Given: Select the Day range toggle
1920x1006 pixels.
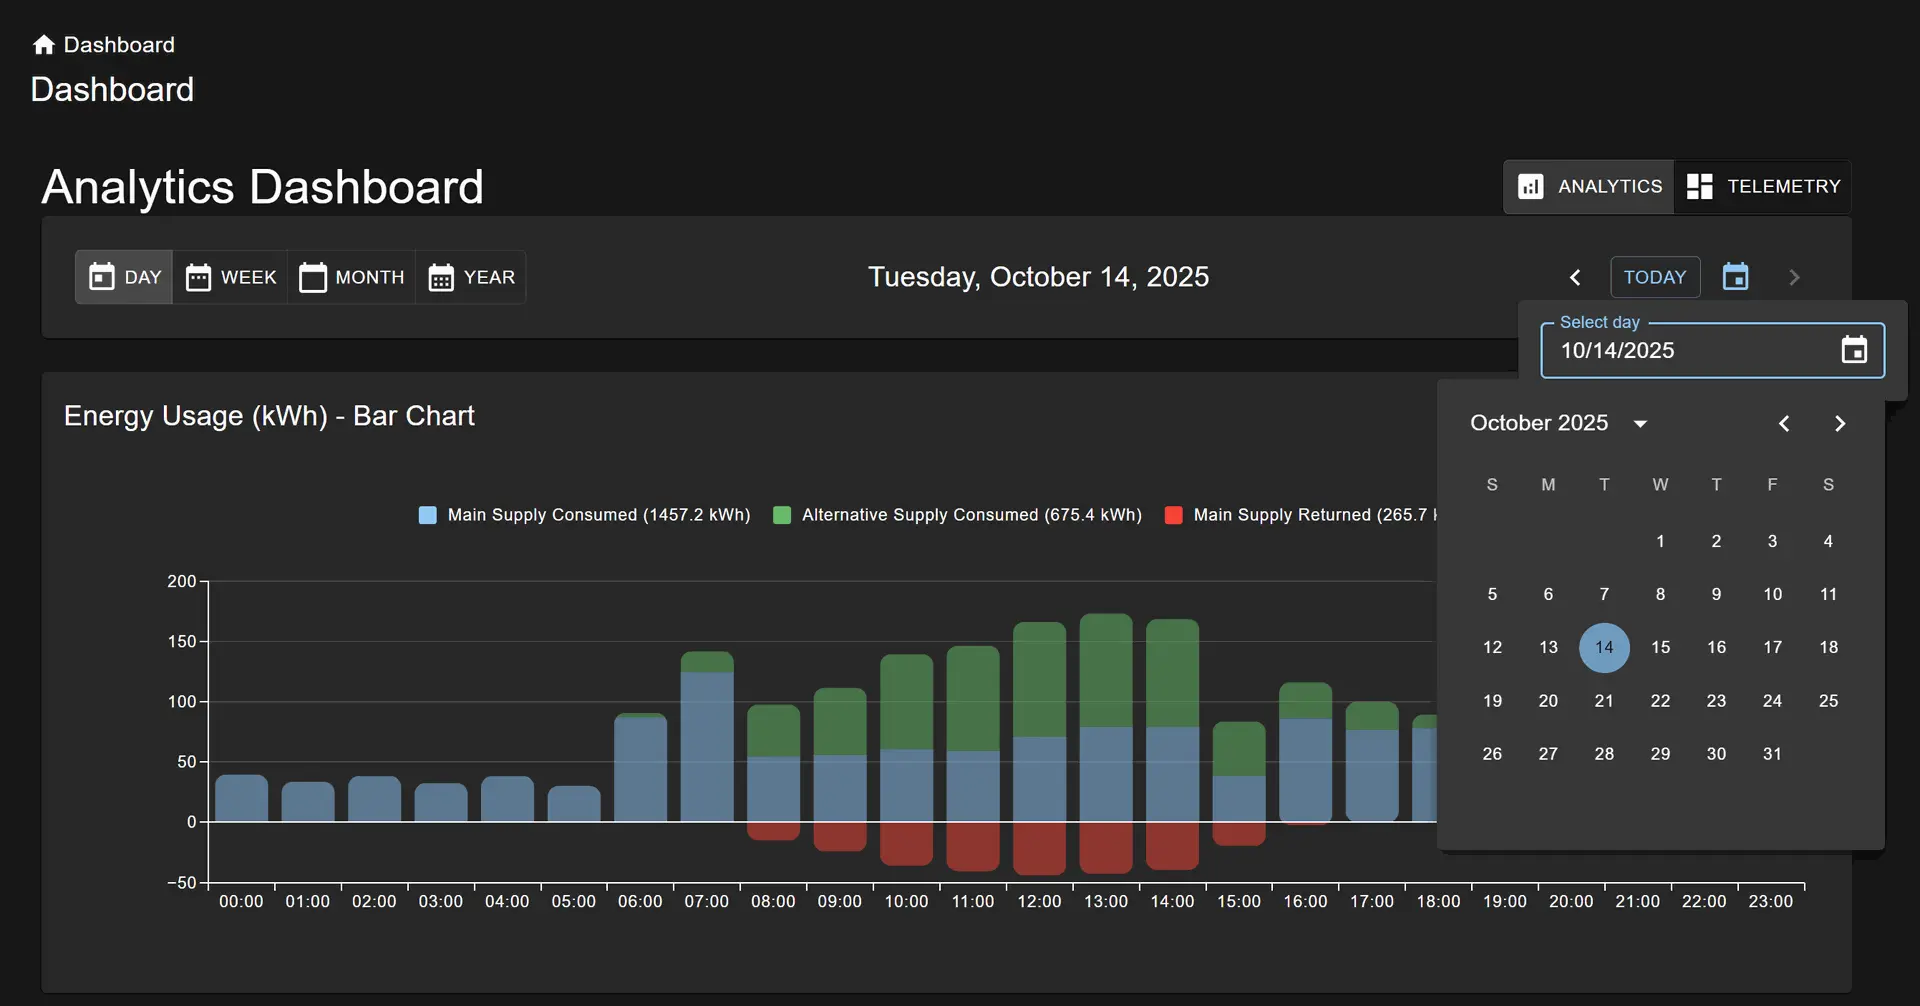Looking at the screenshot, I should click(125, 277).
